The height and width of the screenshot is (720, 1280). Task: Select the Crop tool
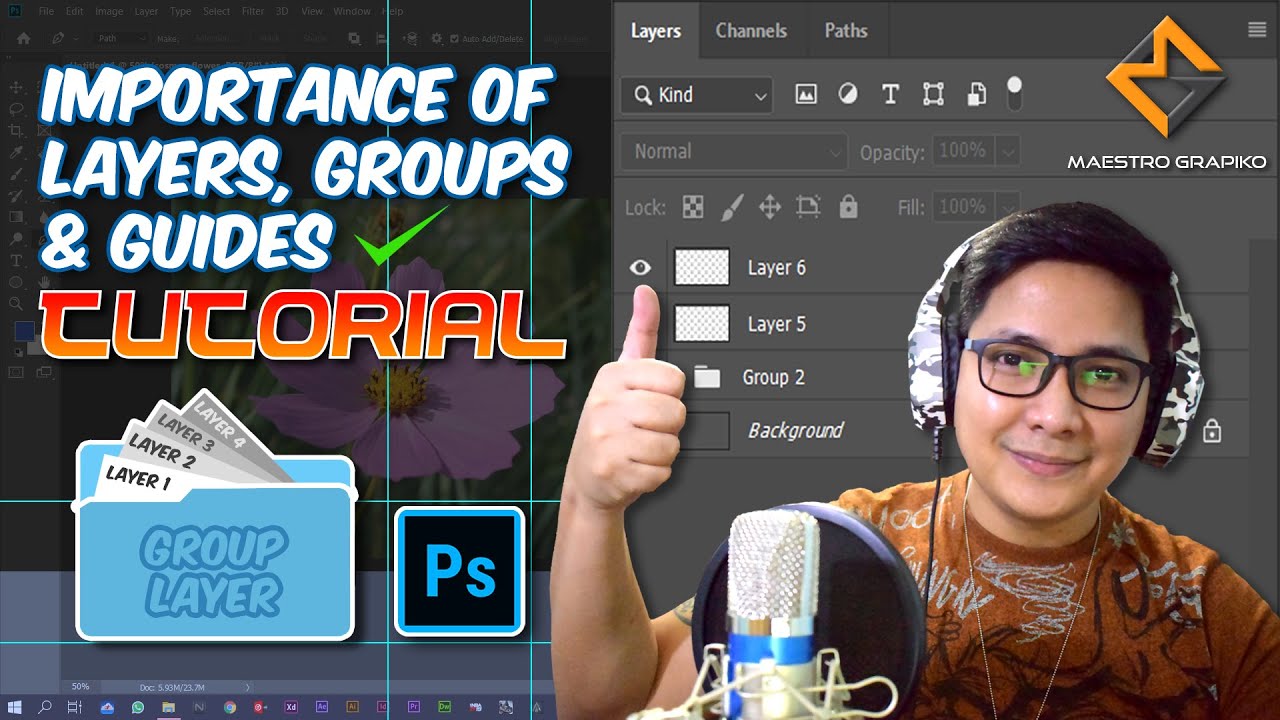[16, 131]
